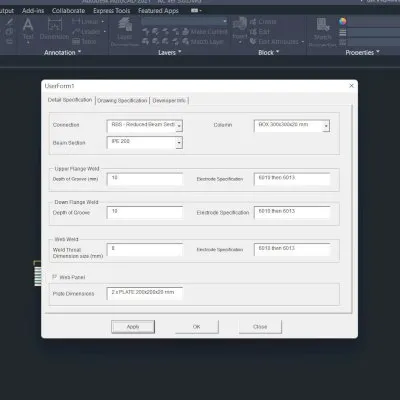The image size is (400, 400).
Task: Open Layer Properties manager icon
Action: click(125, 25)
